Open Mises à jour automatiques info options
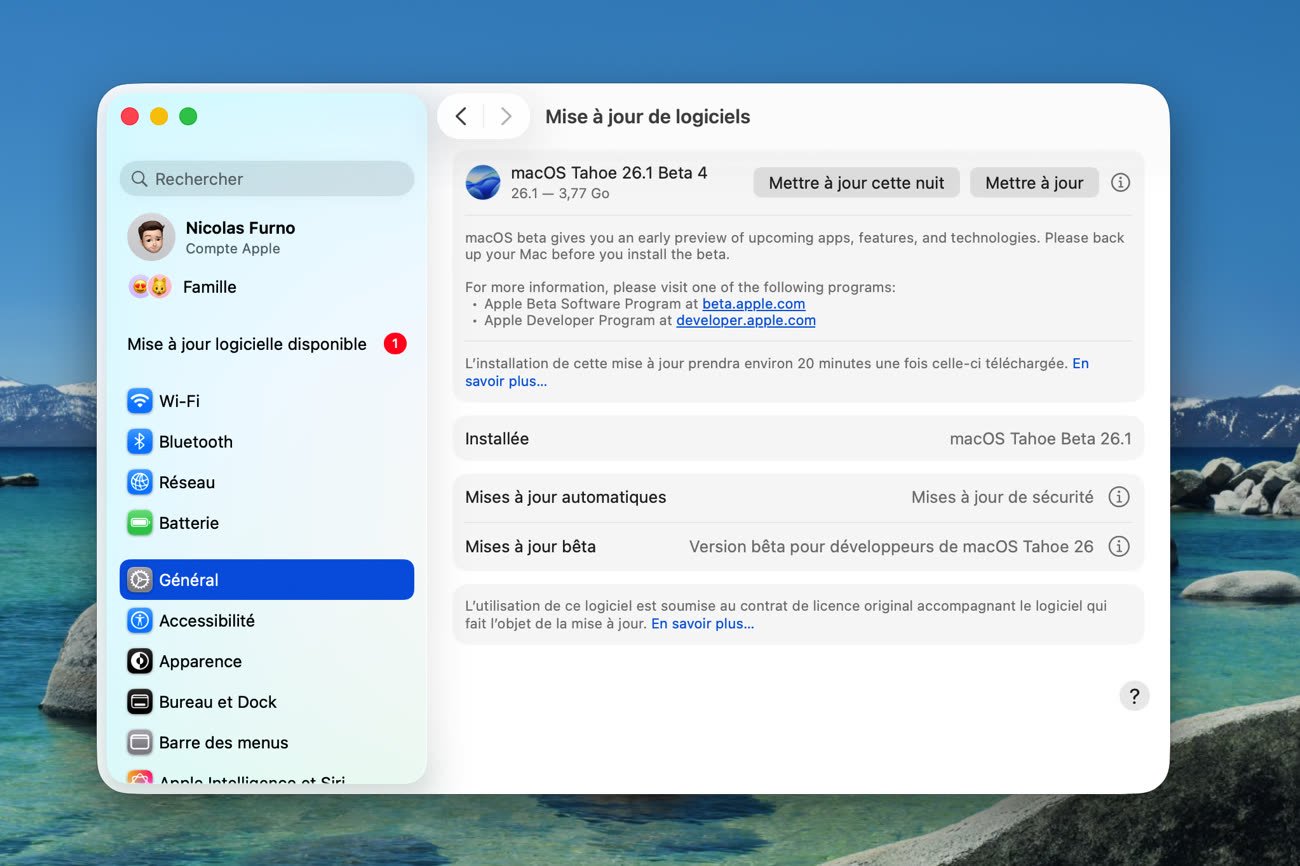Screen dimensions: 1300x866 pyautogui.click(x=1119, y=497)
